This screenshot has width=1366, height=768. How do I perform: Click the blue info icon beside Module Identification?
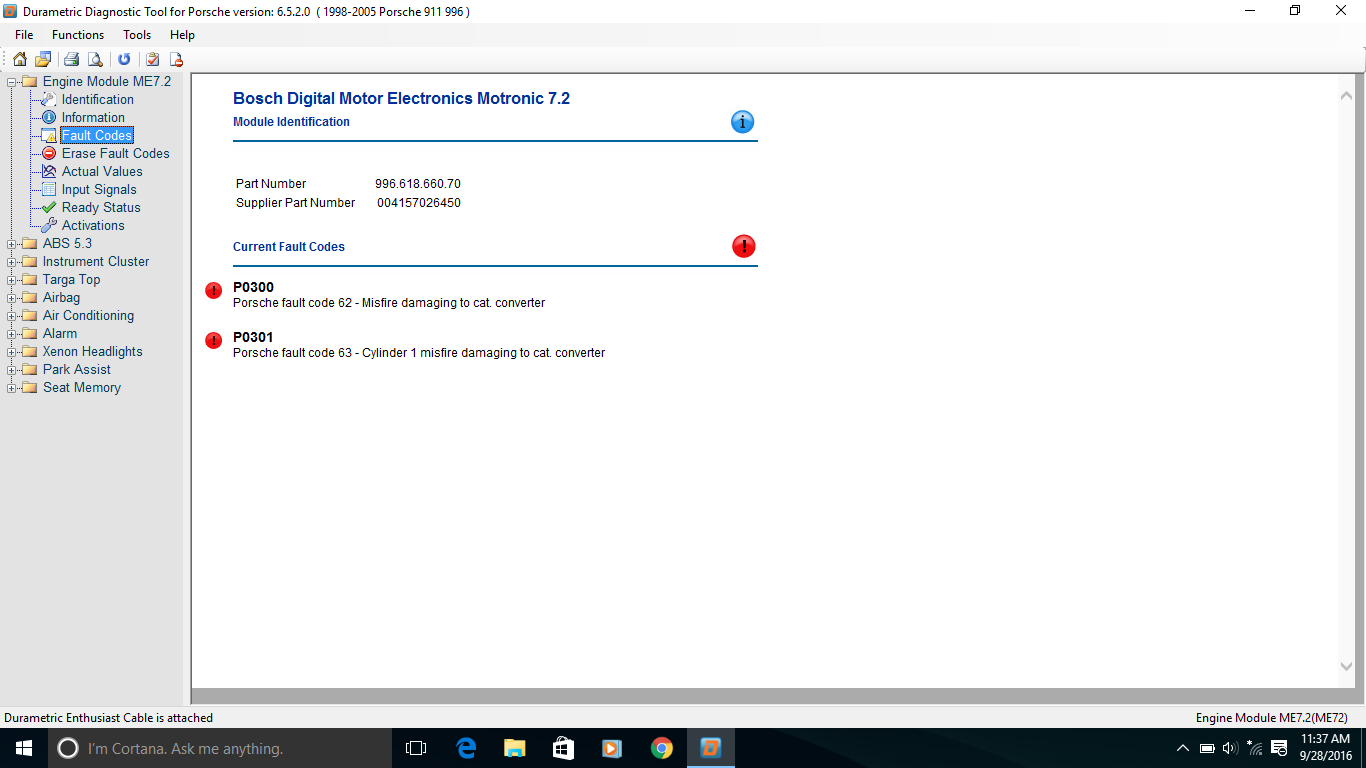(742, 122)
